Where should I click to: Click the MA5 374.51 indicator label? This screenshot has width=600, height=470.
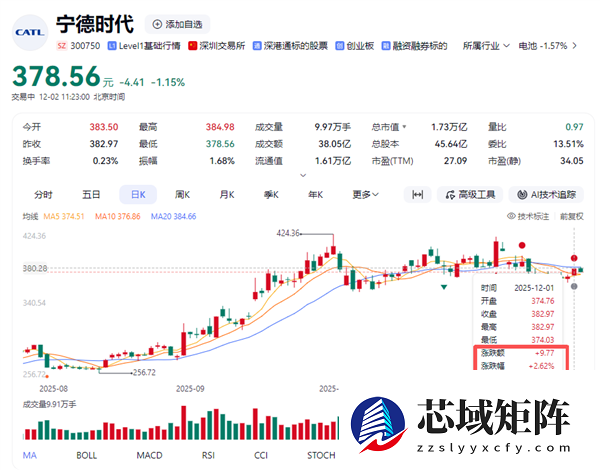click(x=64, y=217)
